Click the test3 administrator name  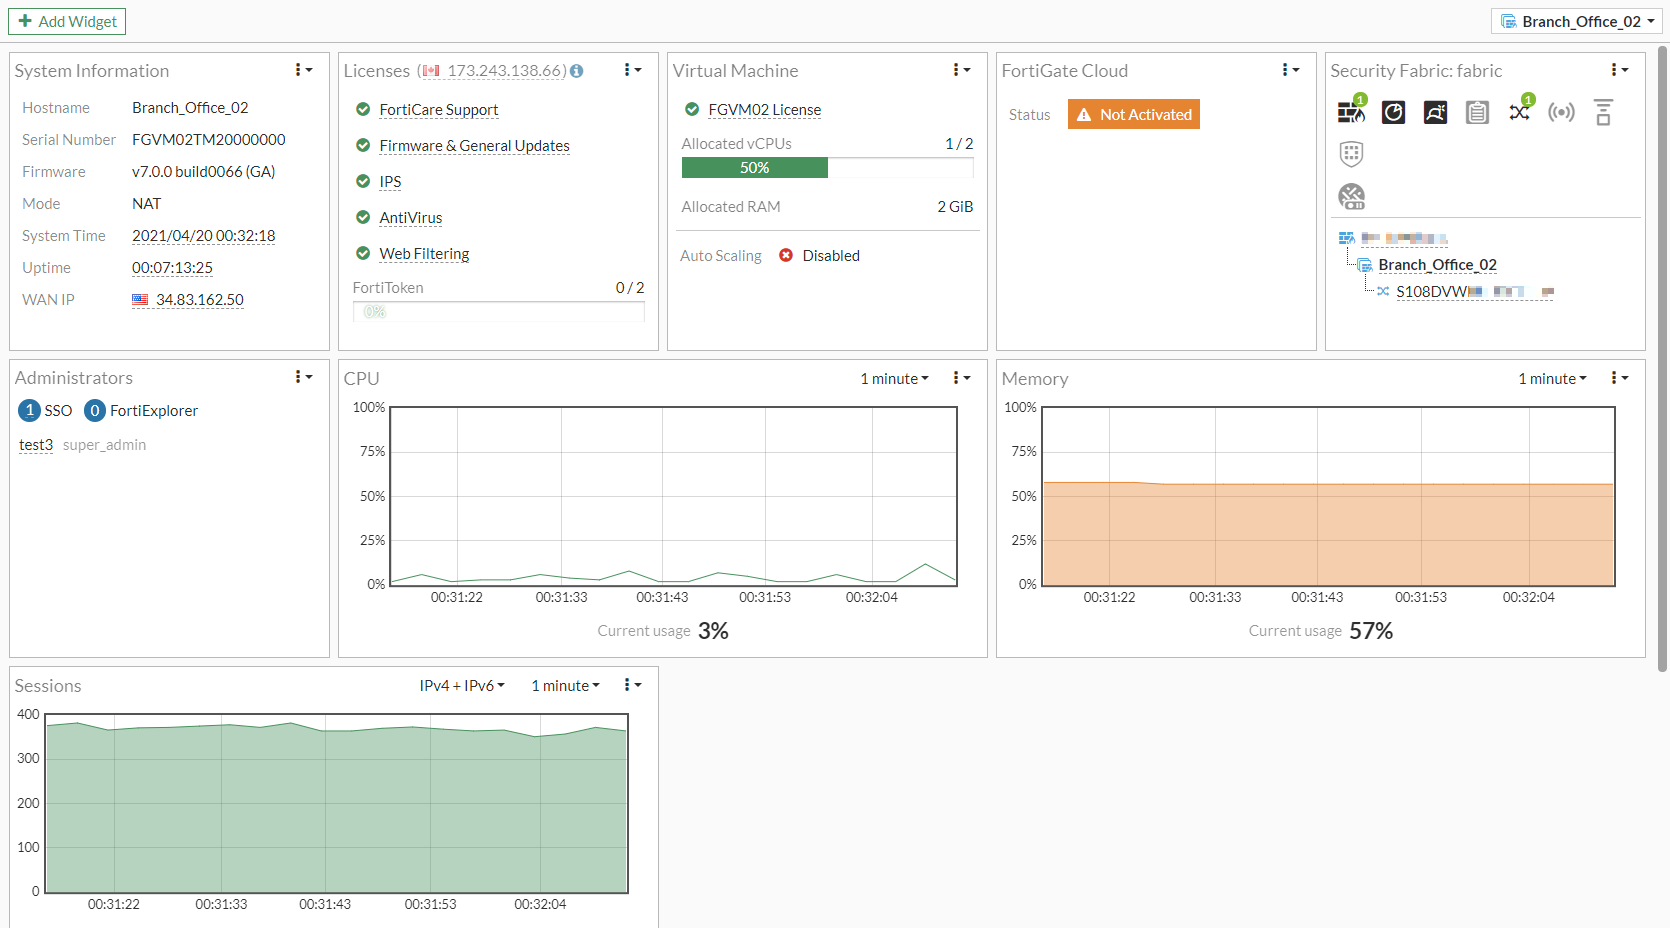36,445
